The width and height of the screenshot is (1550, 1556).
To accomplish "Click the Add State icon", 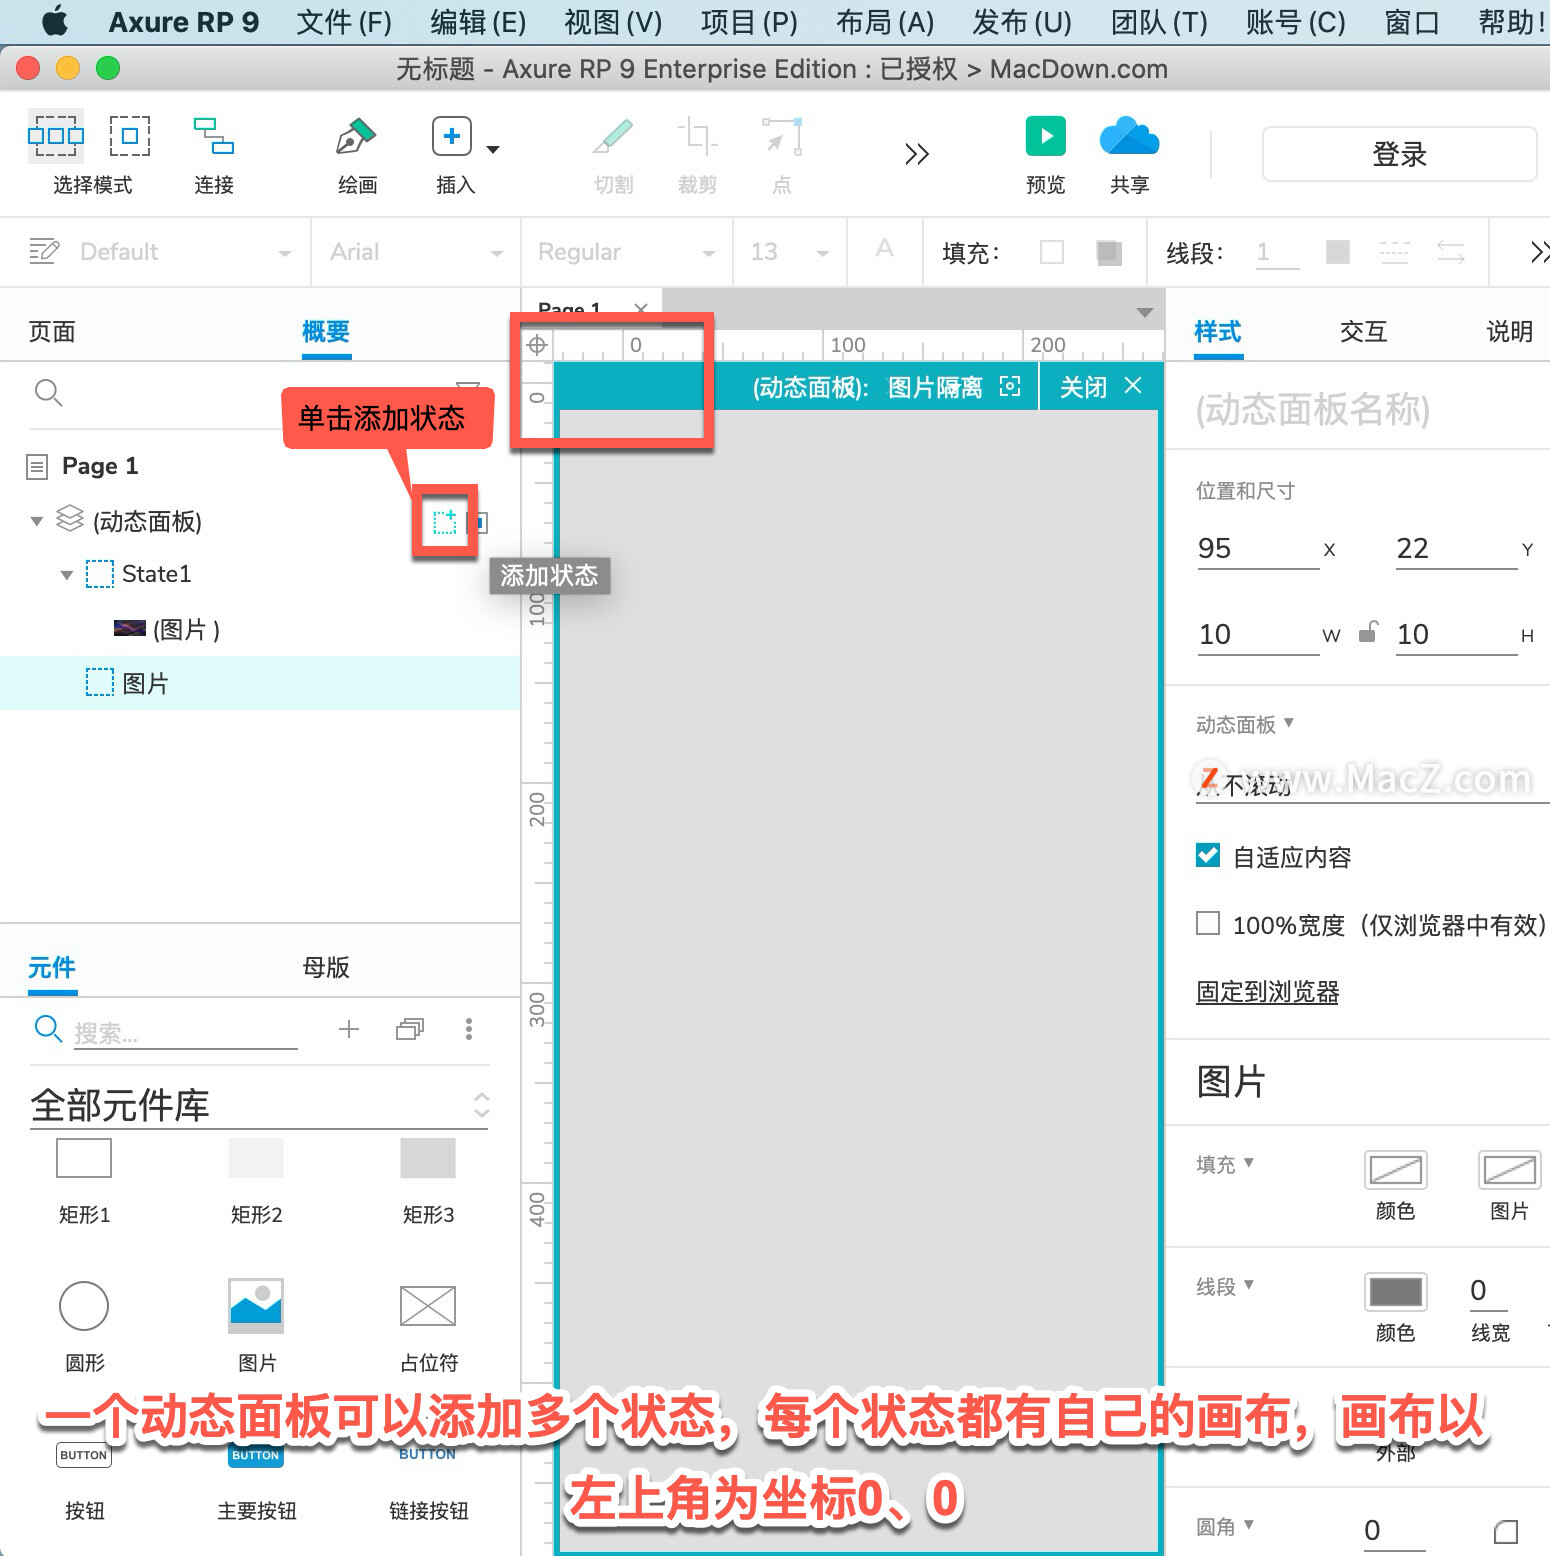I will (x=444, y=521).
